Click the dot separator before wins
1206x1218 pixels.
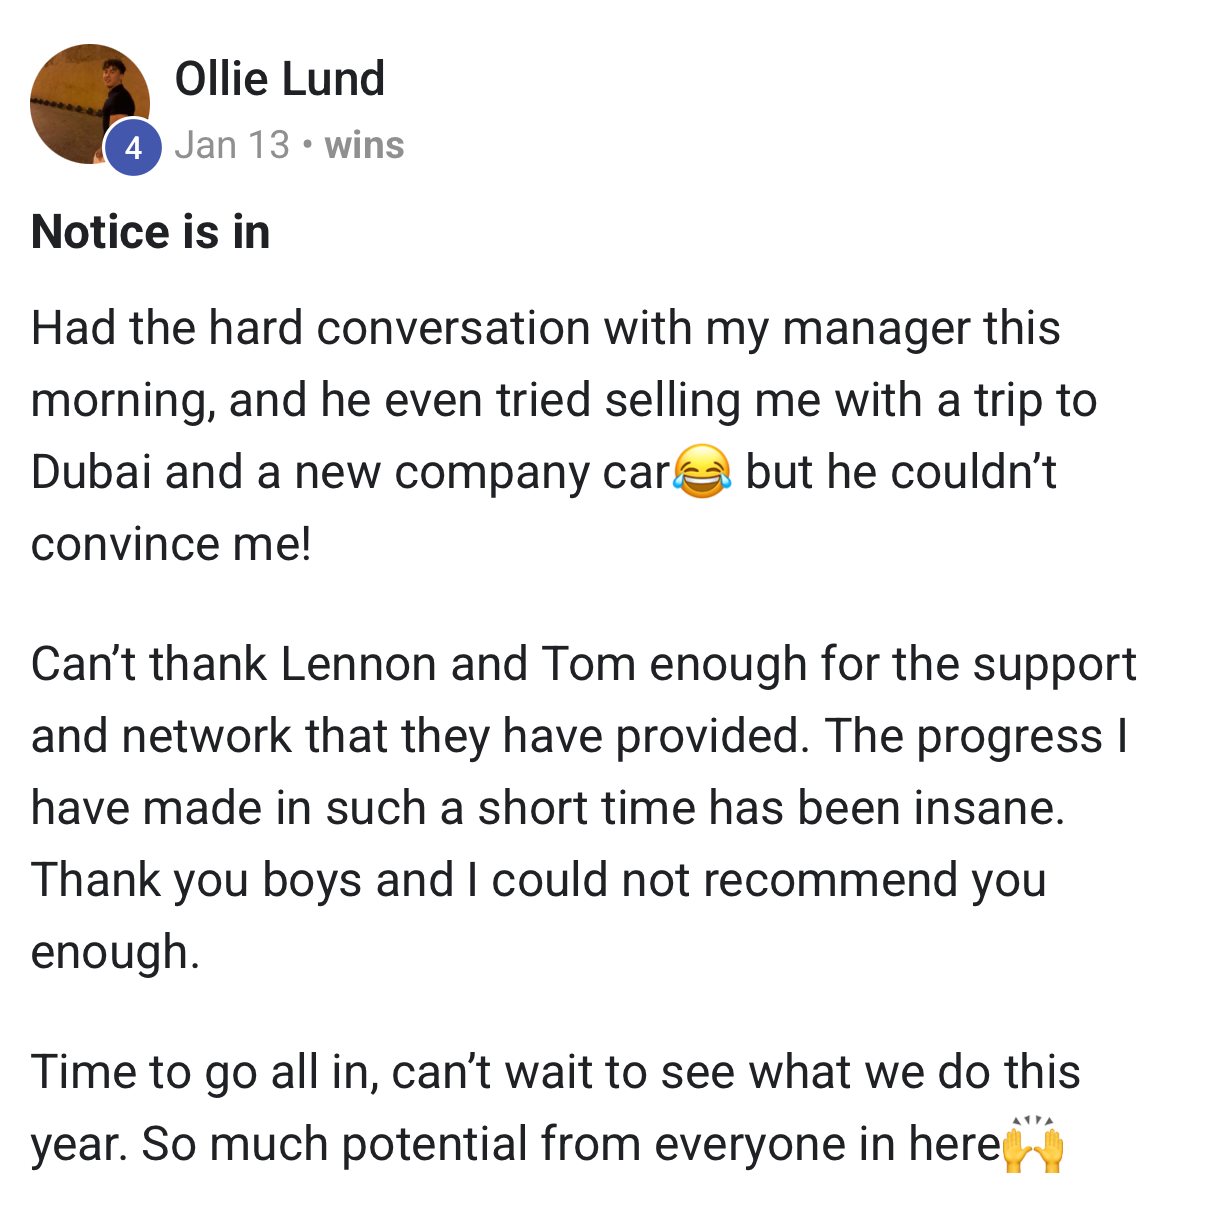[307, 147]
